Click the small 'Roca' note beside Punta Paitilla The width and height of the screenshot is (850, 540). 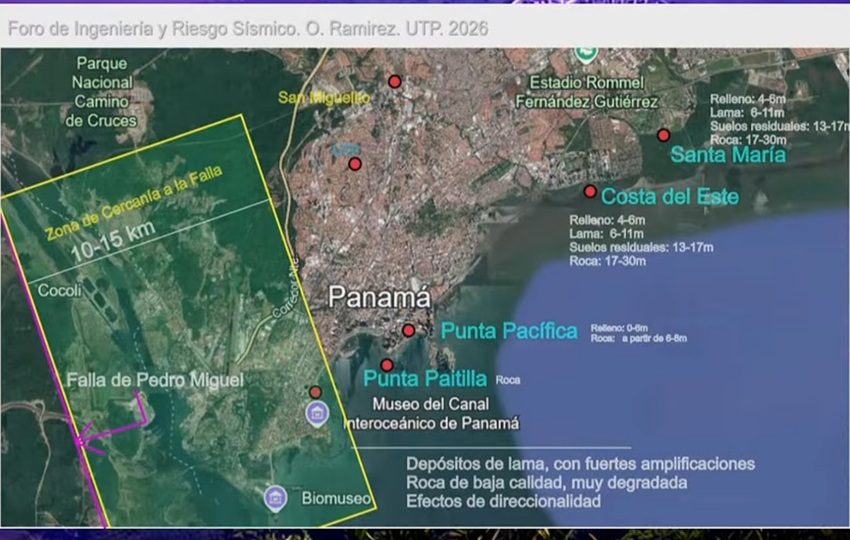coord(508,380)
